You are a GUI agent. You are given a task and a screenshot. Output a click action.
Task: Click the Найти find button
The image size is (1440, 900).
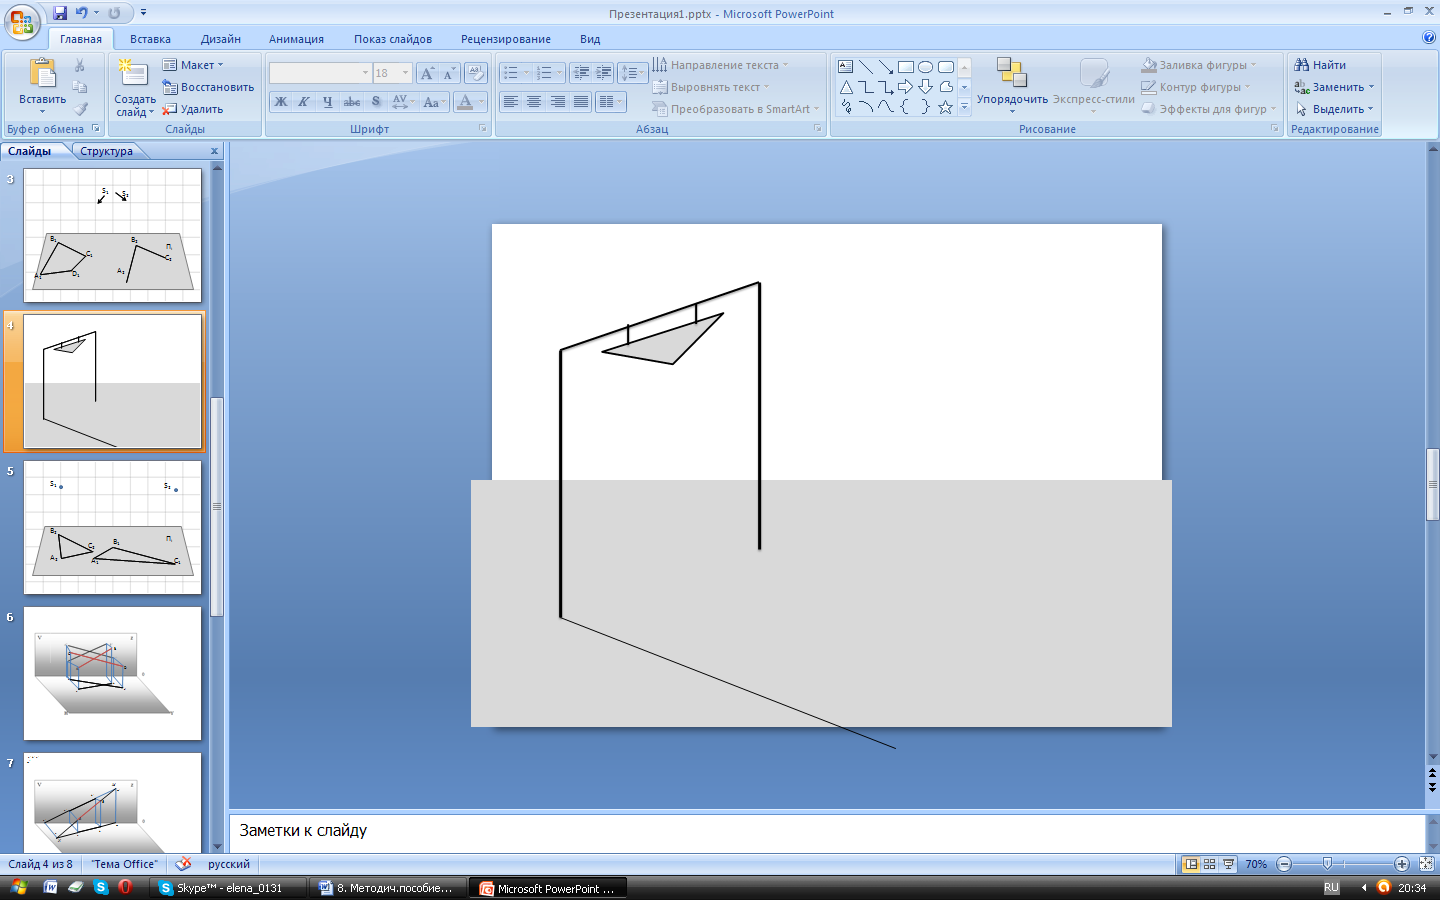pos(1320,65)
